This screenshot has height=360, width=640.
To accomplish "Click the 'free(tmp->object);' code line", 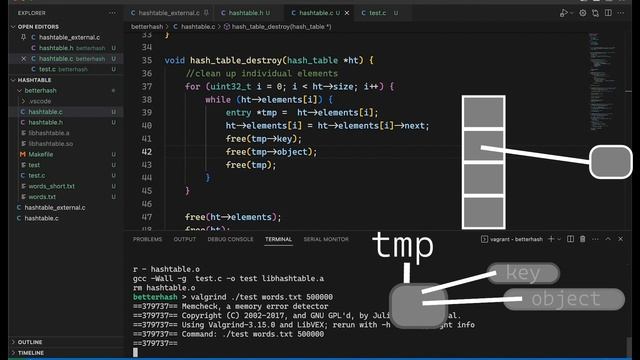I will [271, 152].
